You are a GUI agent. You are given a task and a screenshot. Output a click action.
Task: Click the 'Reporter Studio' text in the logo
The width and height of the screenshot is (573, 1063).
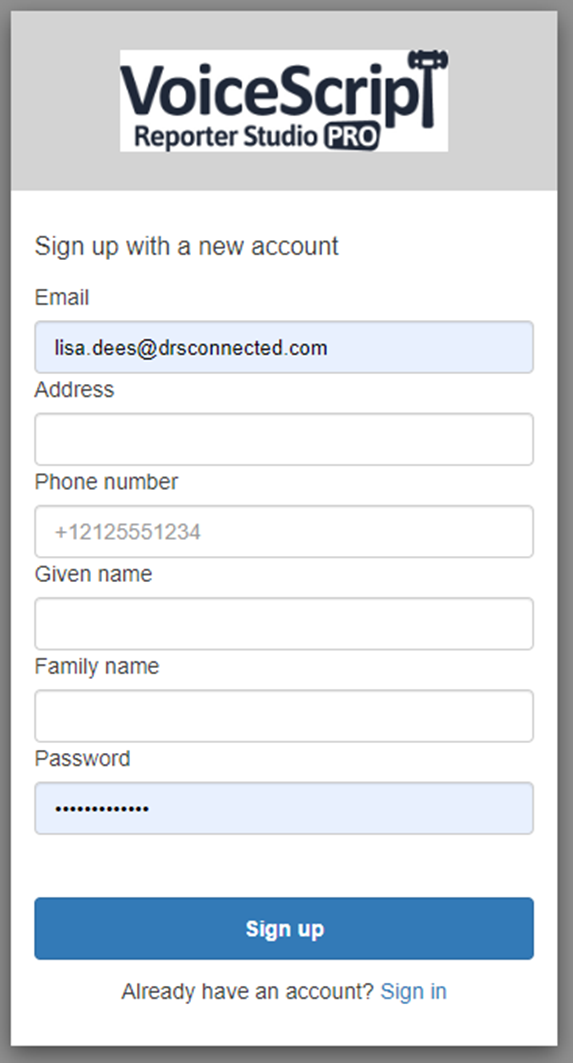(226, 136)
